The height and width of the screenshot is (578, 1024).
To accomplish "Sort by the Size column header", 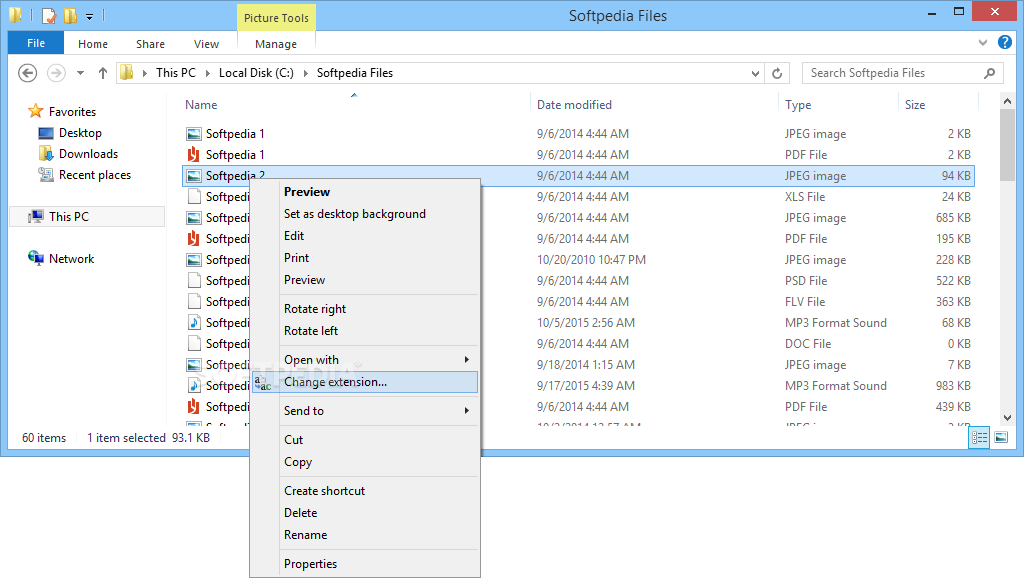I will (915, 104).
